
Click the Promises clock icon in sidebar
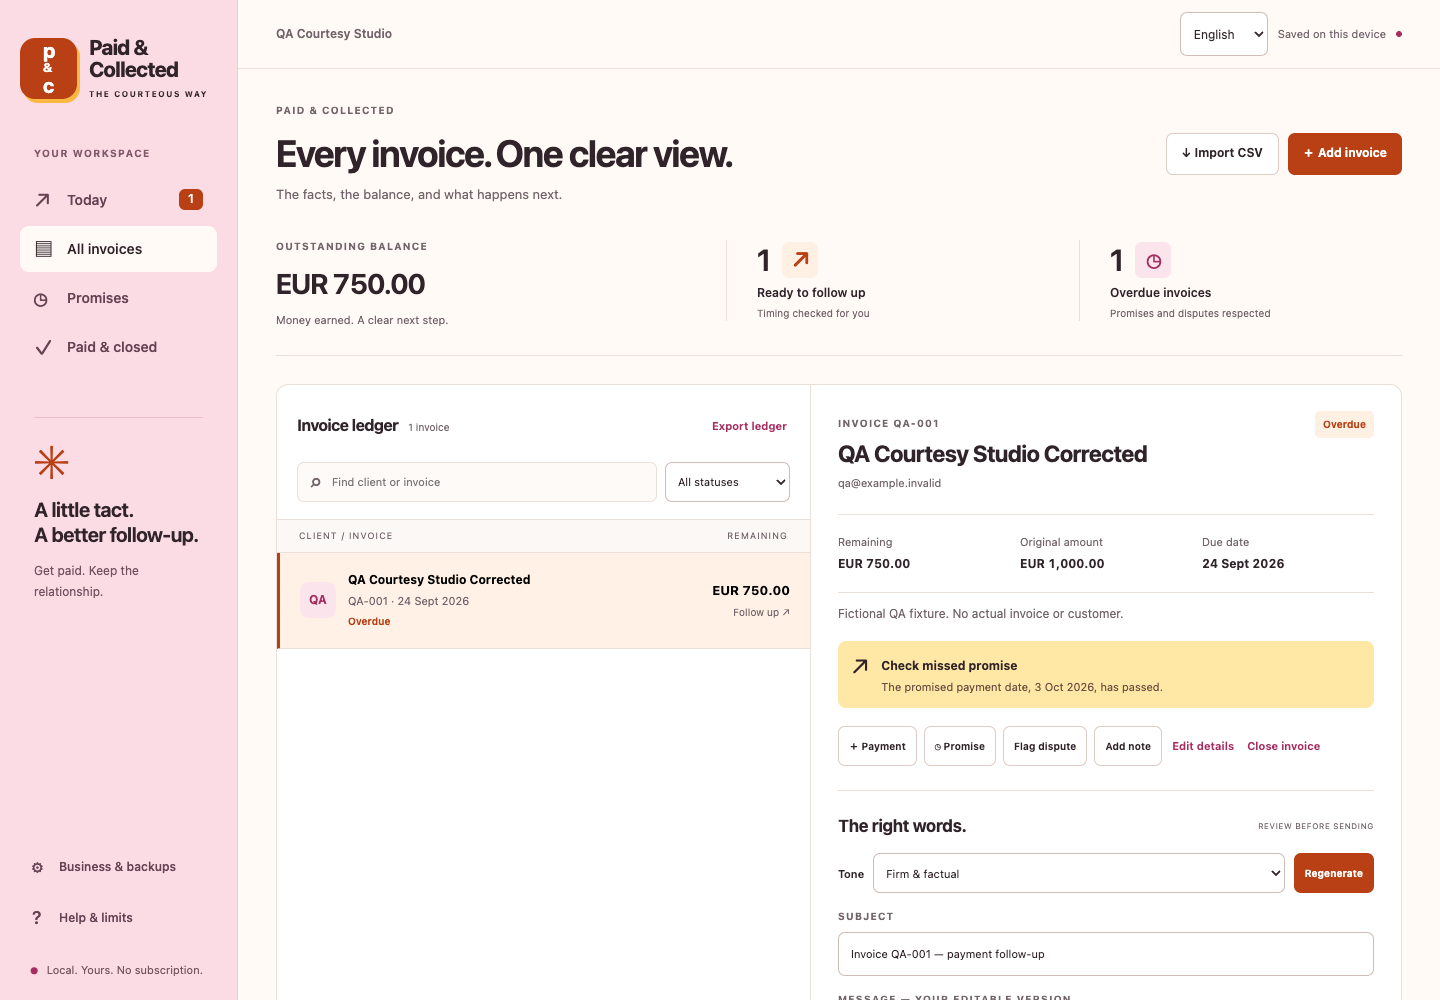click(x=41, y=299)
